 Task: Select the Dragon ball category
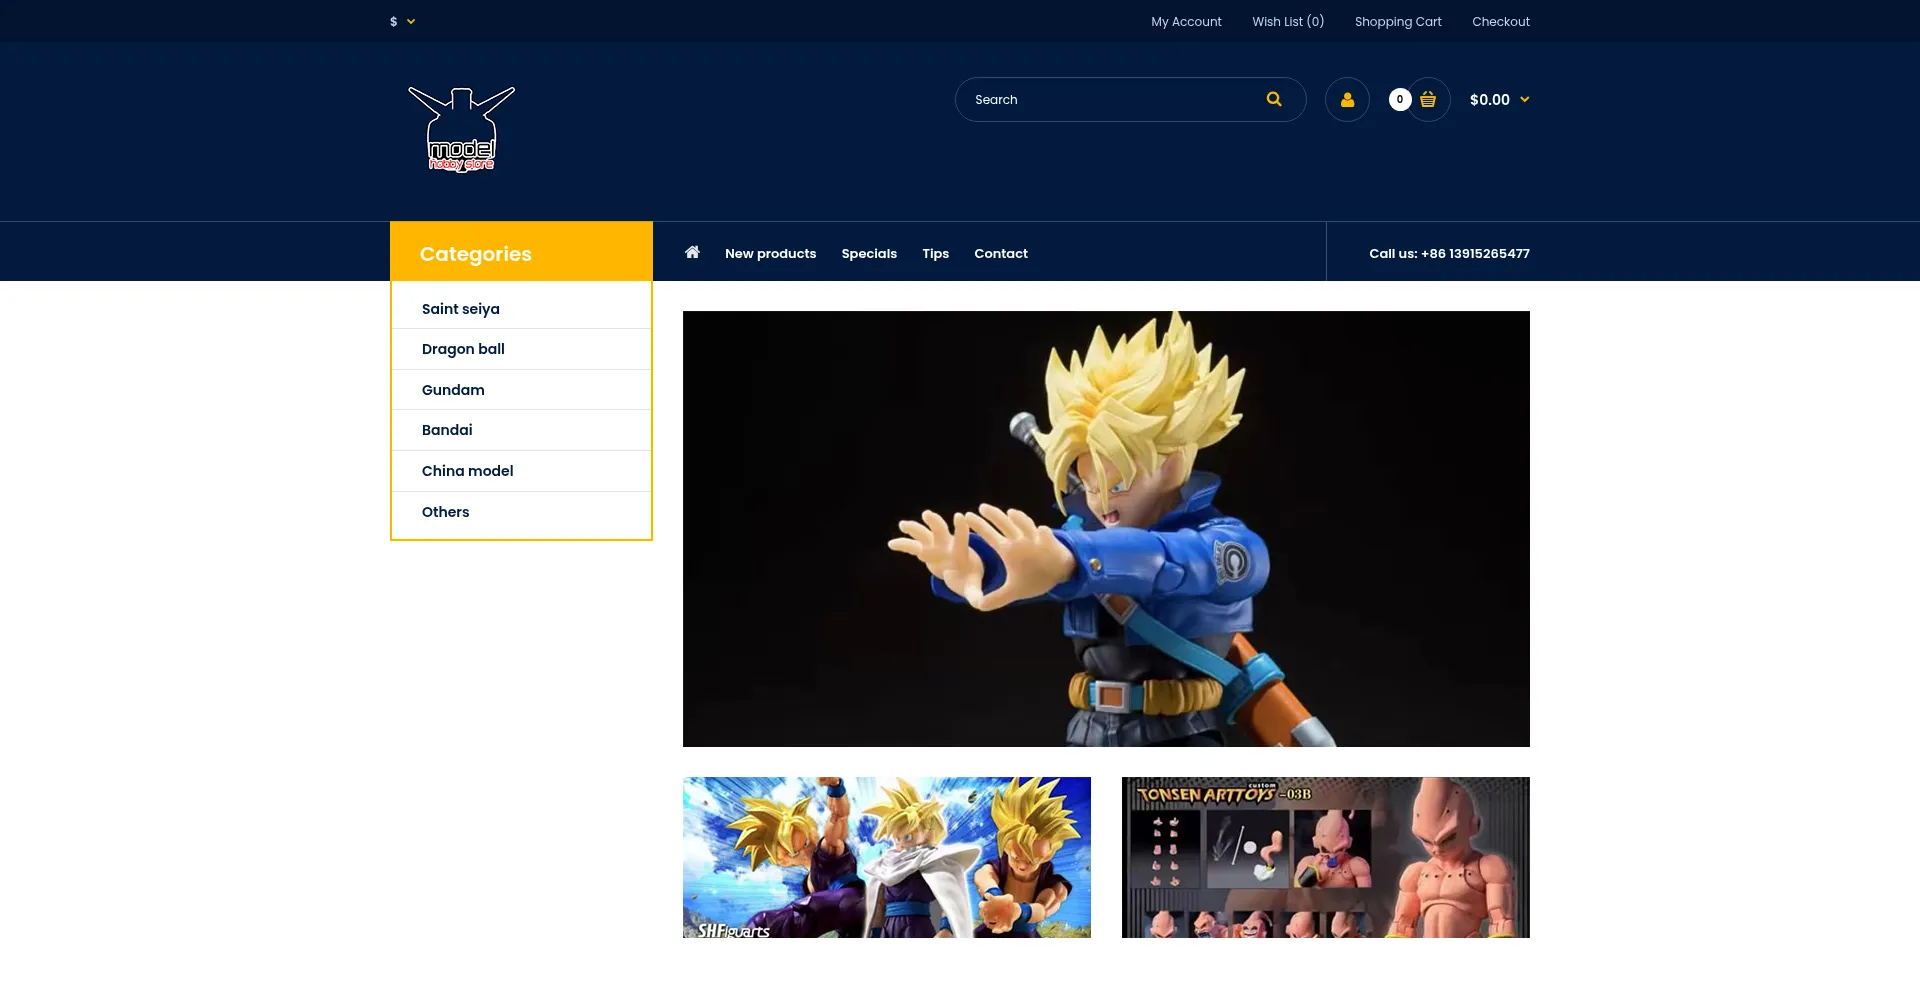(x=463, y=349)
